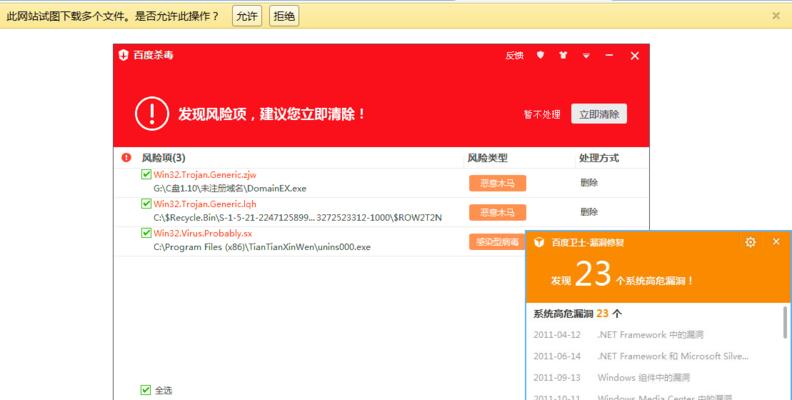Select the Win32.Trojan.Generic.zjw threat name

coord(205,175)
